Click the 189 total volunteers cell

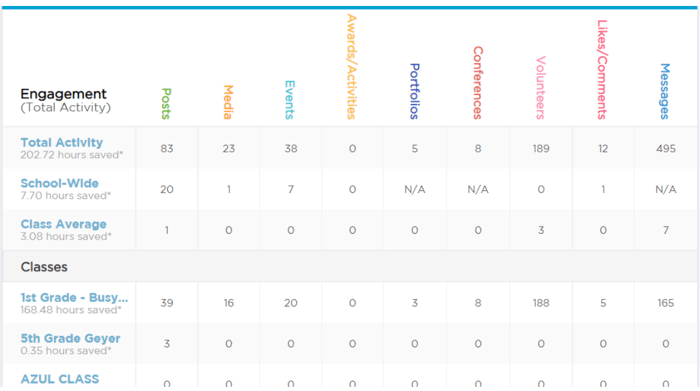[x=541, y=149]
